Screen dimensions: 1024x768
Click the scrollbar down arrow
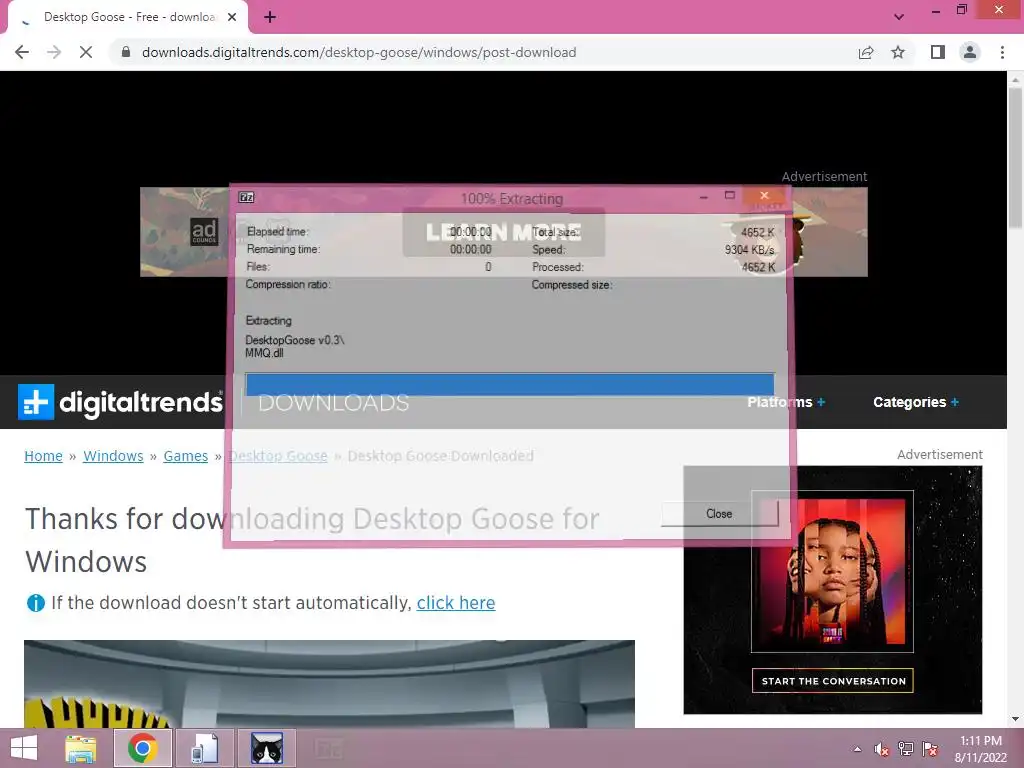click(x=1015, y=720)
